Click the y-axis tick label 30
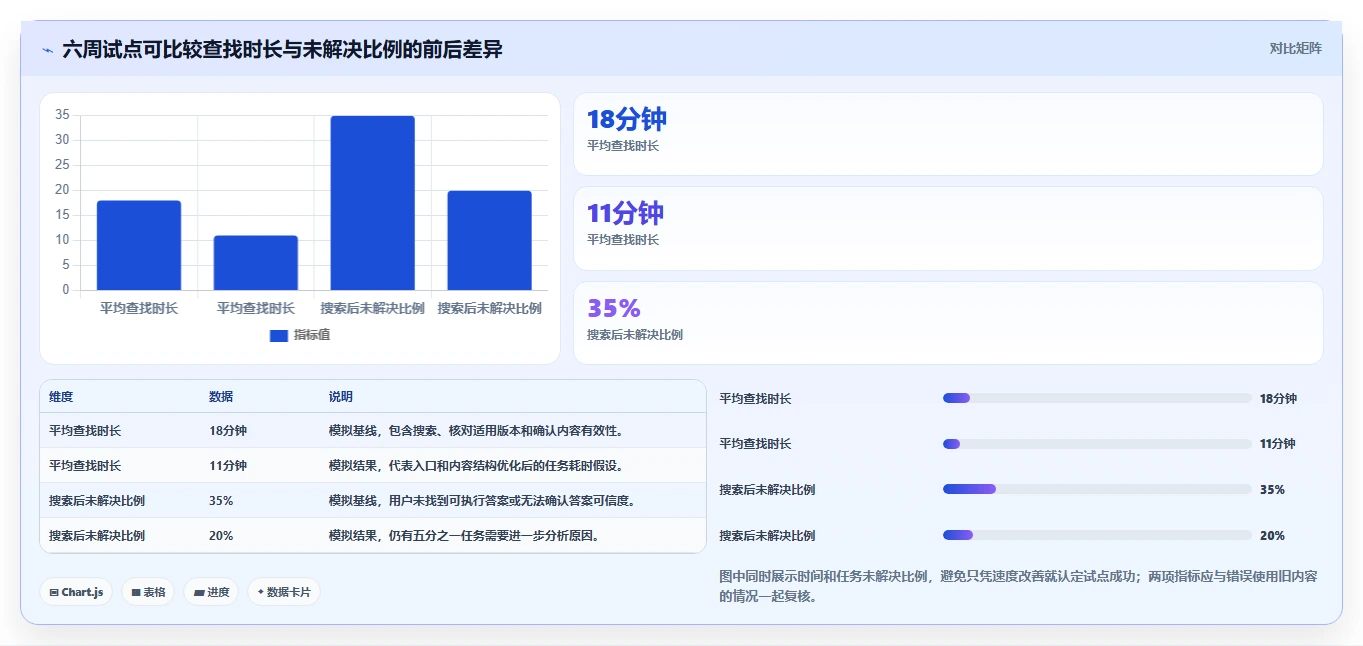The height and width of the screenshot is (646, 1363). pos(62,140)
